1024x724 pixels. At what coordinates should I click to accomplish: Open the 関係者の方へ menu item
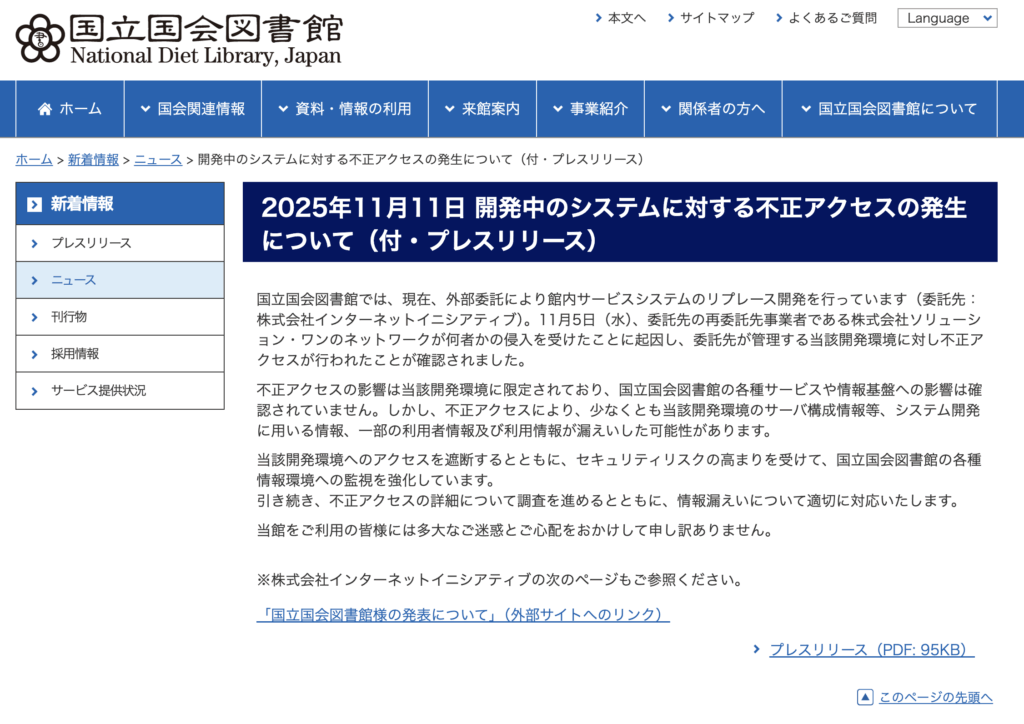tap(712, 109)
